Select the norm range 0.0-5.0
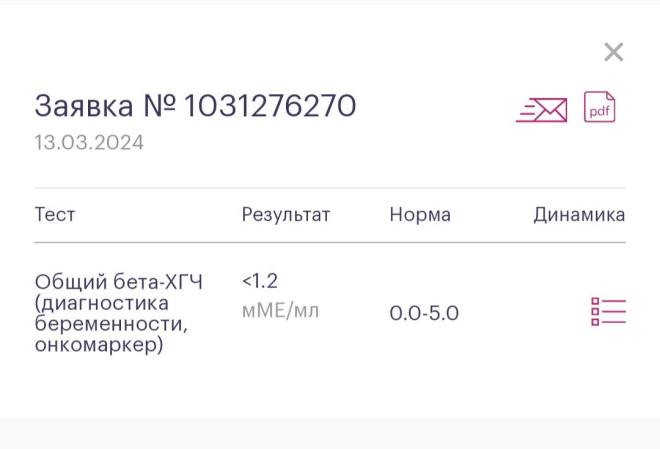660x449 pixels. tap(424, 313)
